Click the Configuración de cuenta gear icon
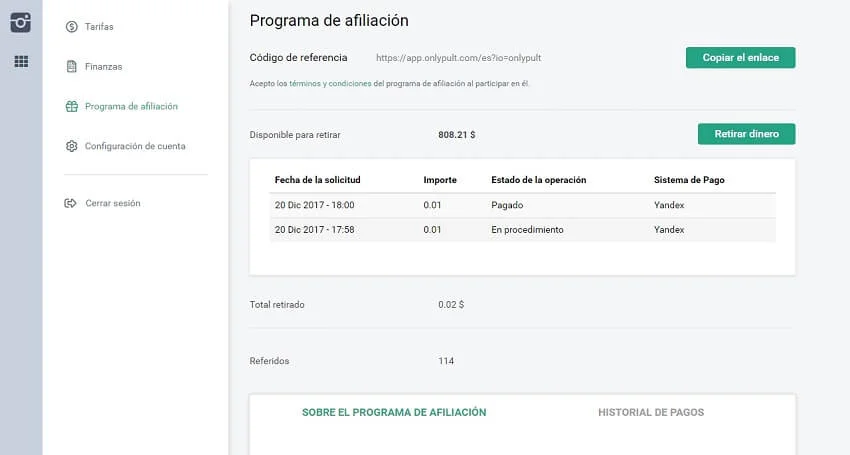The width and height of the screenshot is (850, 455). (x=71, y=146)
